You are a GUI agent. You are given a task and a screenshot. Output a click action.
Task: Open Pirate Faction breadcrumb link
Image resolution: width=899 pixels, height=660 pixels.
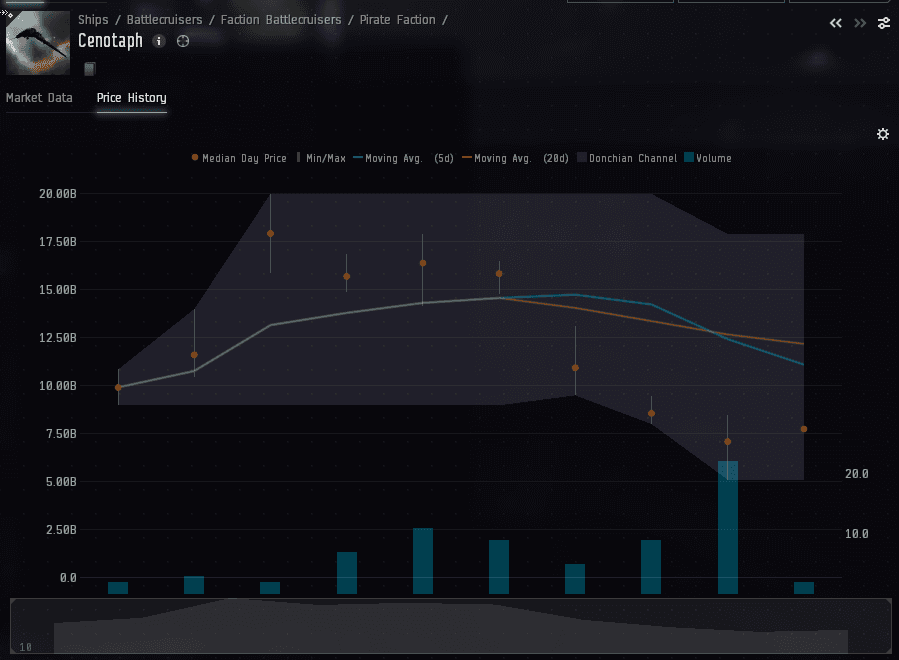tap(399, 20)
